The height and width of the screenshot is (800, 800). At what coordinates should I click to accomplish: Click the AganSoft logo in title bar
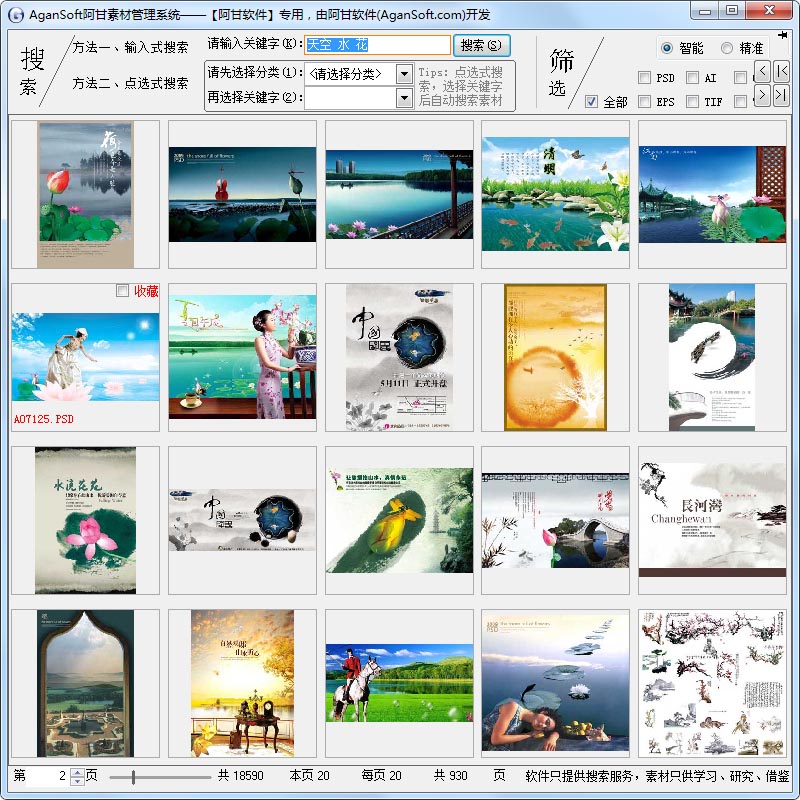pos(16,15)
